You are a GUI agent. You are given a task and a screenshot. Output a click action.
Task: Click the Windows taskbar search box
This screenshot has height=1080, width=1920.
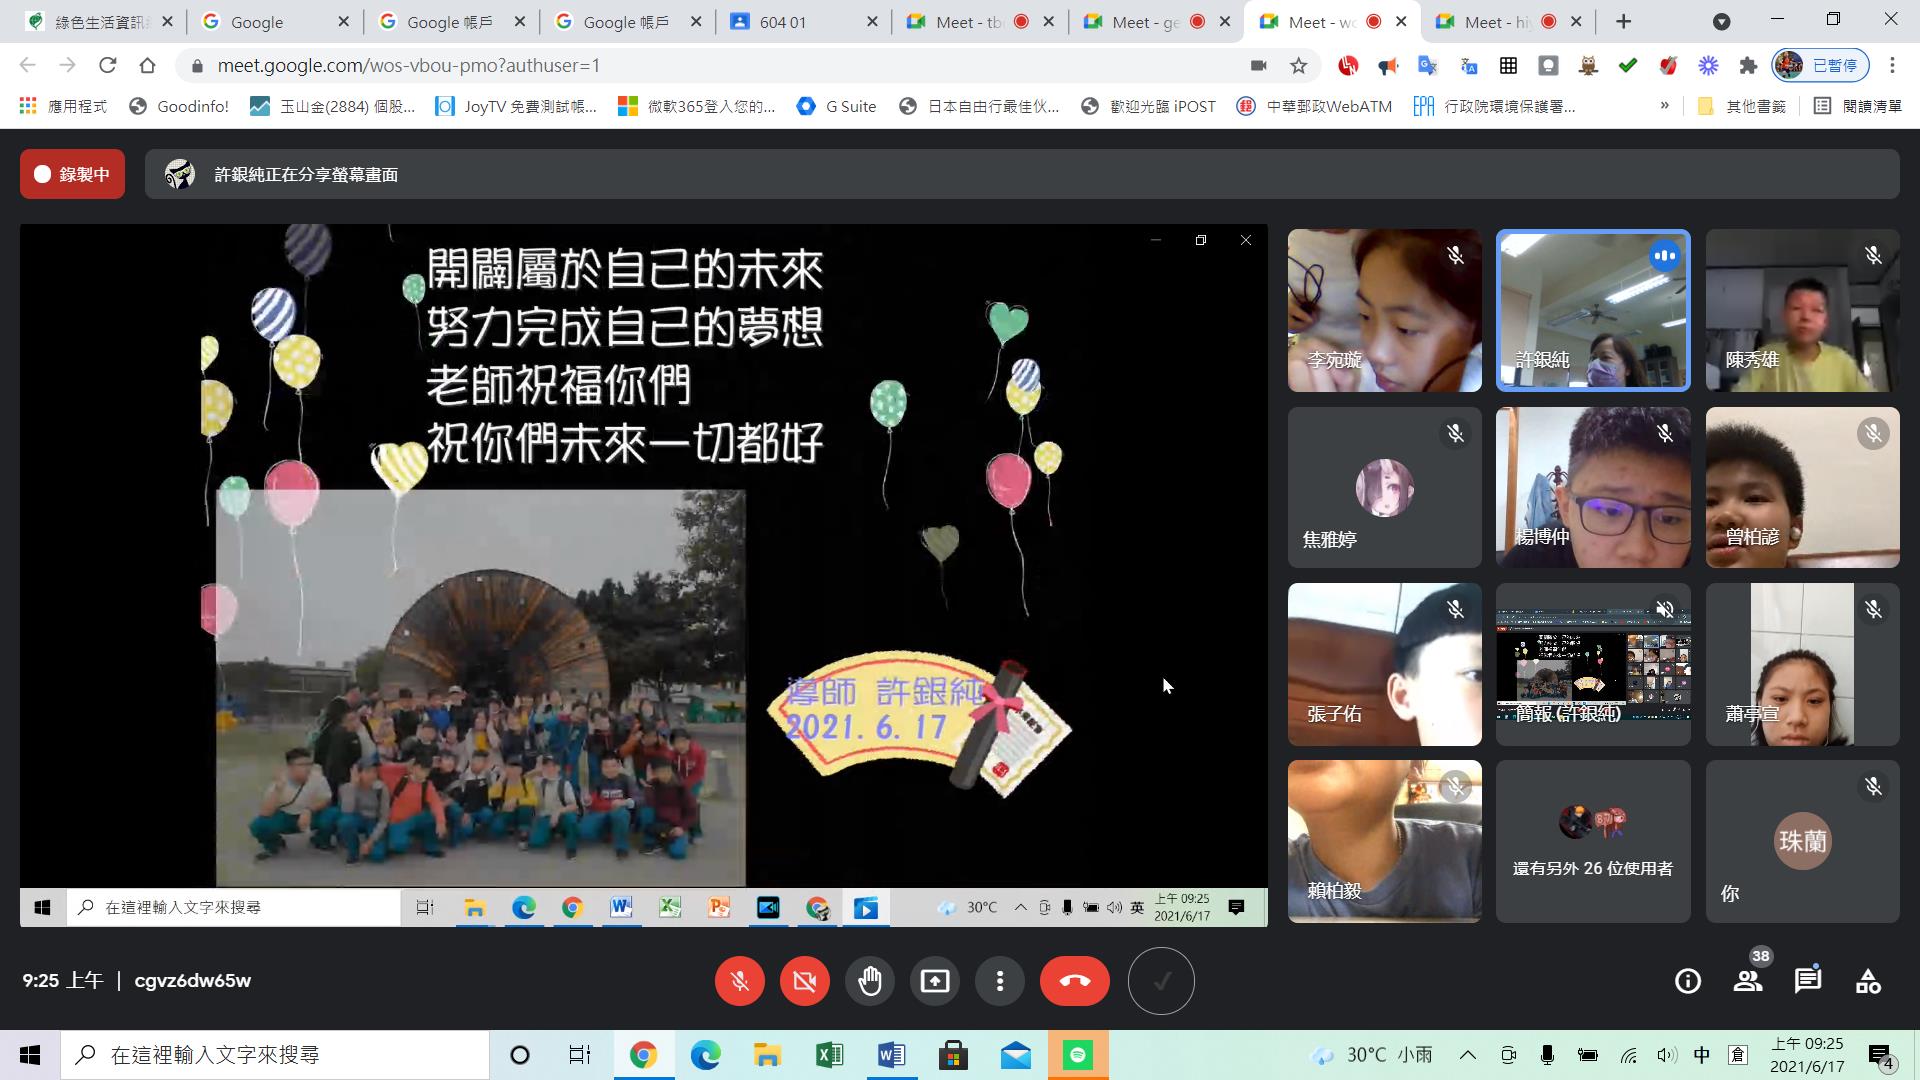pyautogui.click(x=275, y=1055)
